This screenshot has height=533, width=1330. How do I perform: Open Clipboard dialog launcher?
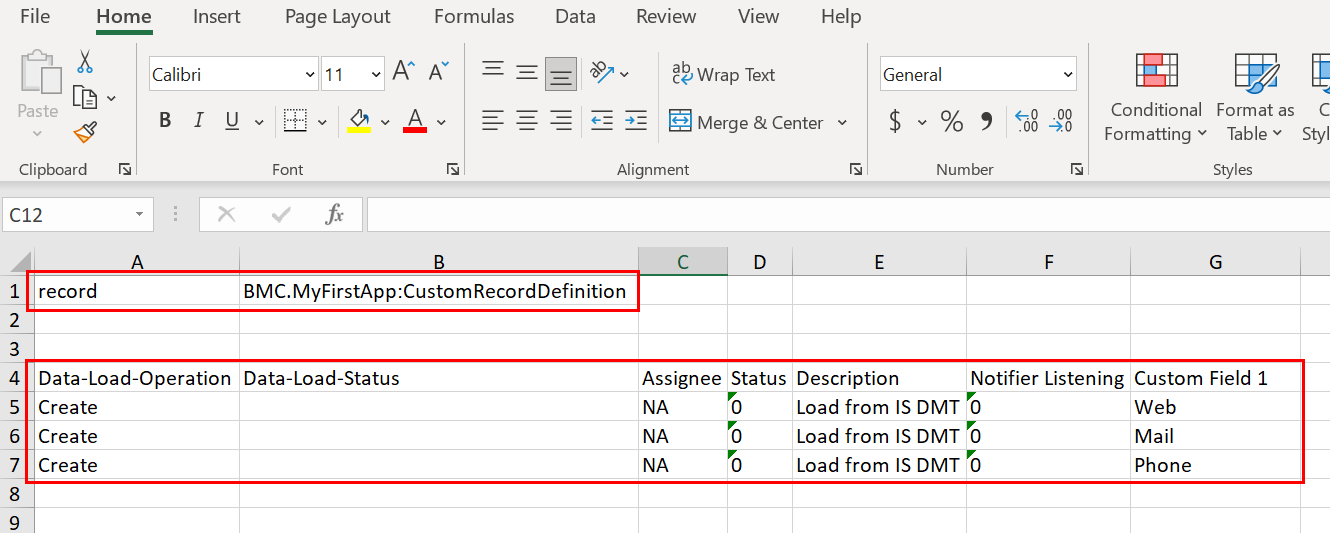coord(125,170)
